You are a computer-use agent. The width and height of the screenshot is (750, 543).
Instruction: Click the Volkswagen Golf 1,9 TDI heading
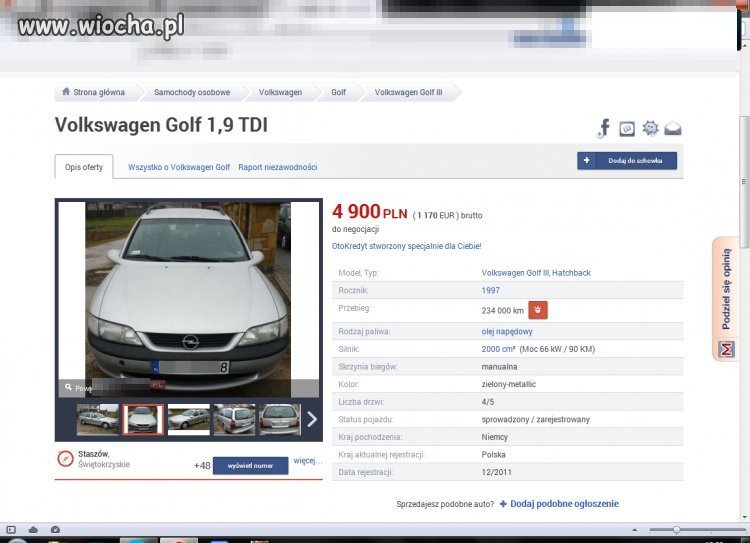tap(161, 125)
